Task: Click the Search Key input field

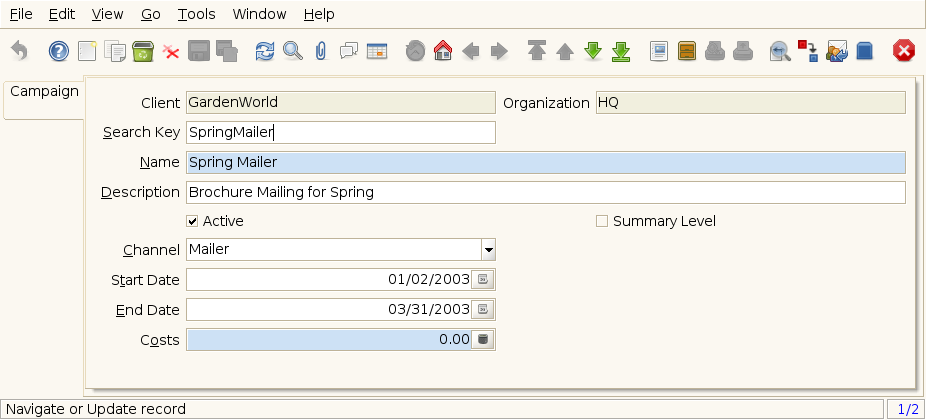Action: 340,132
